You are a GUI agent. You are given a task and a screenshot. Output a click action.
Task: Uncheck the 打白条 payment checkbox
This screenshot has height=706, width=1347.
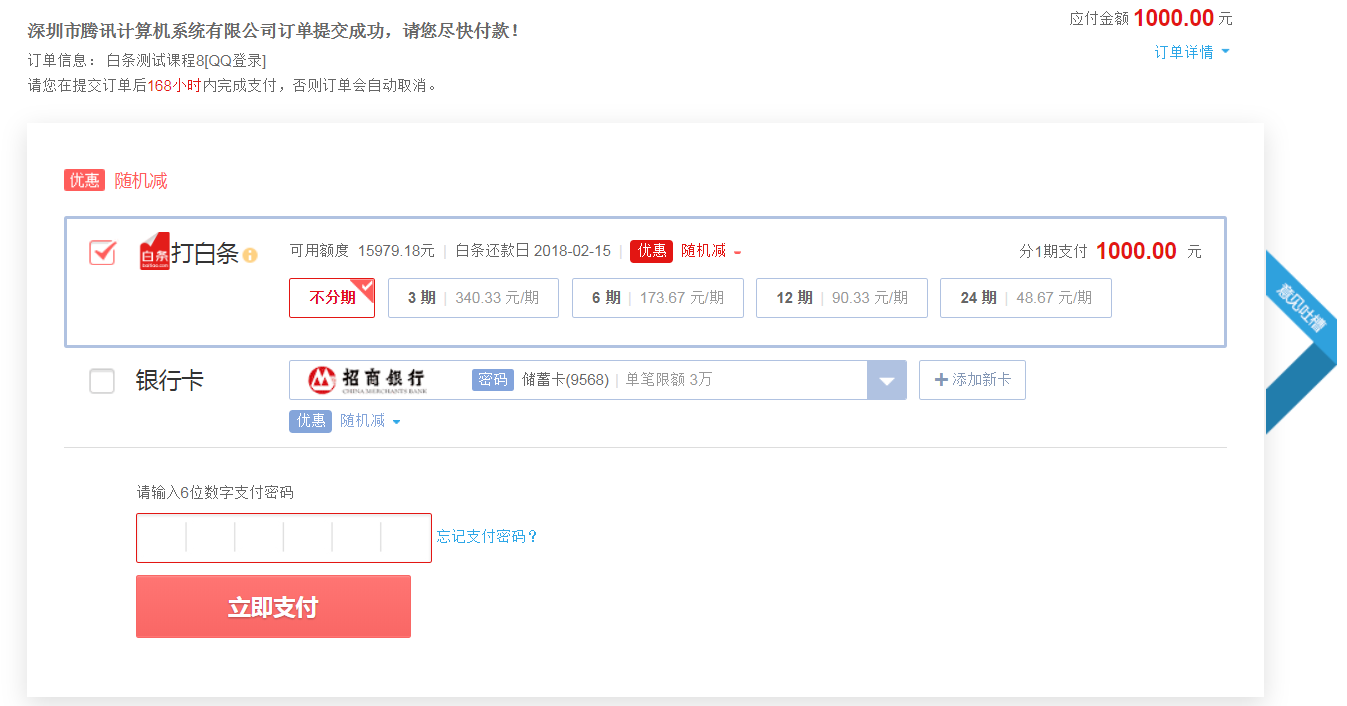coord(103,252)
